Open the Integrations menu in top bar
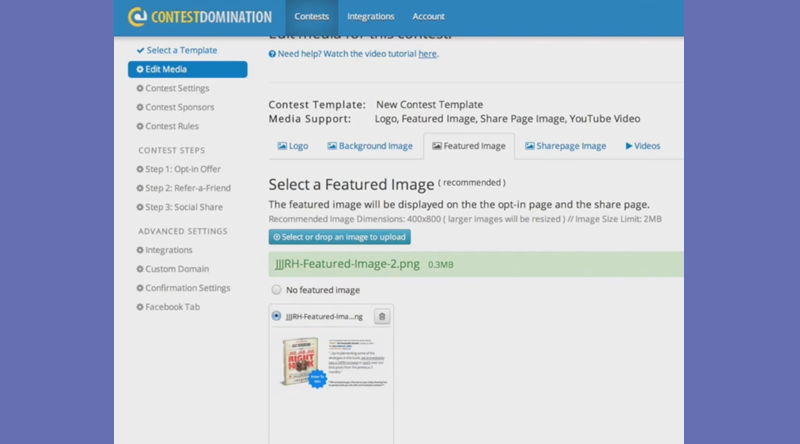Screen dimensions: 800x444 pyautogui.click(x=370, y=16)
